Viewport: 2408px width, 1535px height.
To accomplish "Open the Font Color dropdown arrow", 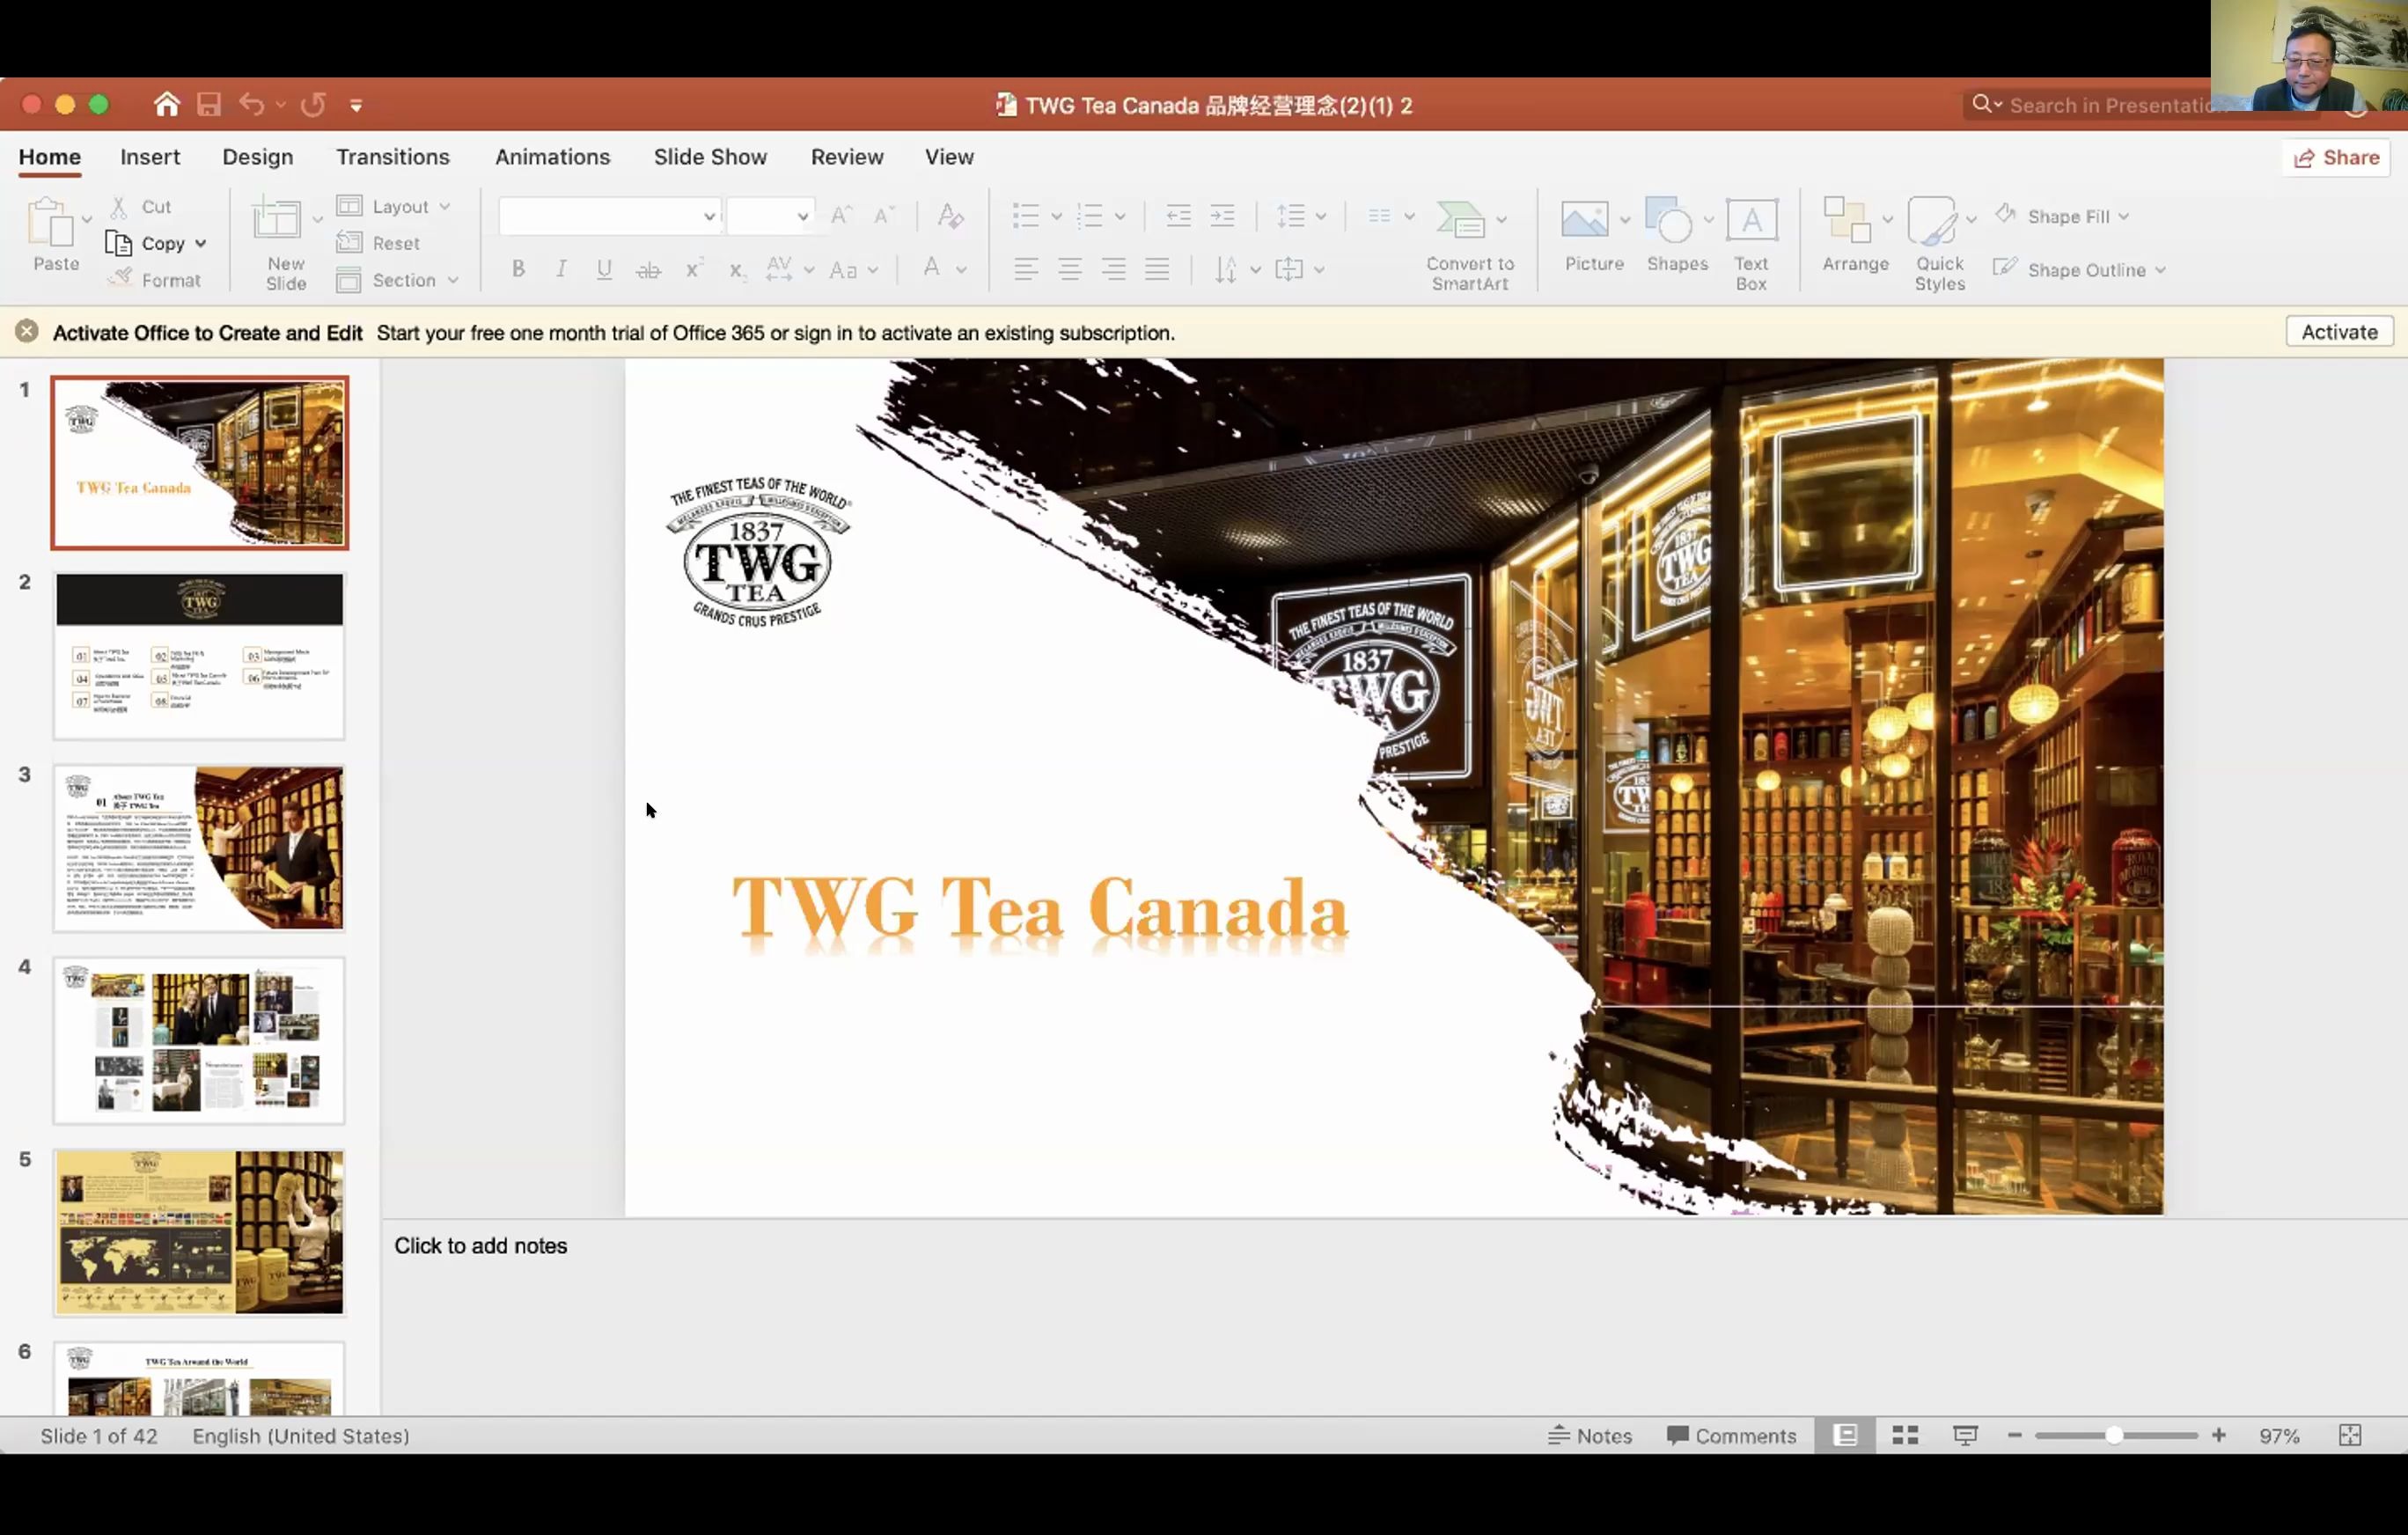I will 961,270.
